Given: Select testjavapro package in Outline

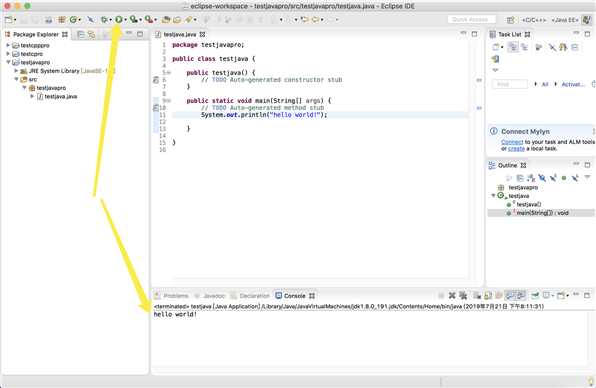Looking at the screenshot, I should pyautogui.click(x=523, y=187).
